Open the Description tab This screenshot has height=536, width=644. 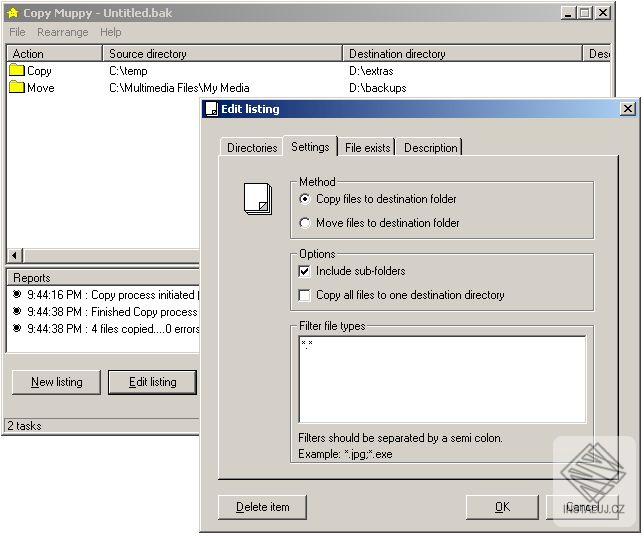click(x=430, y=148)
